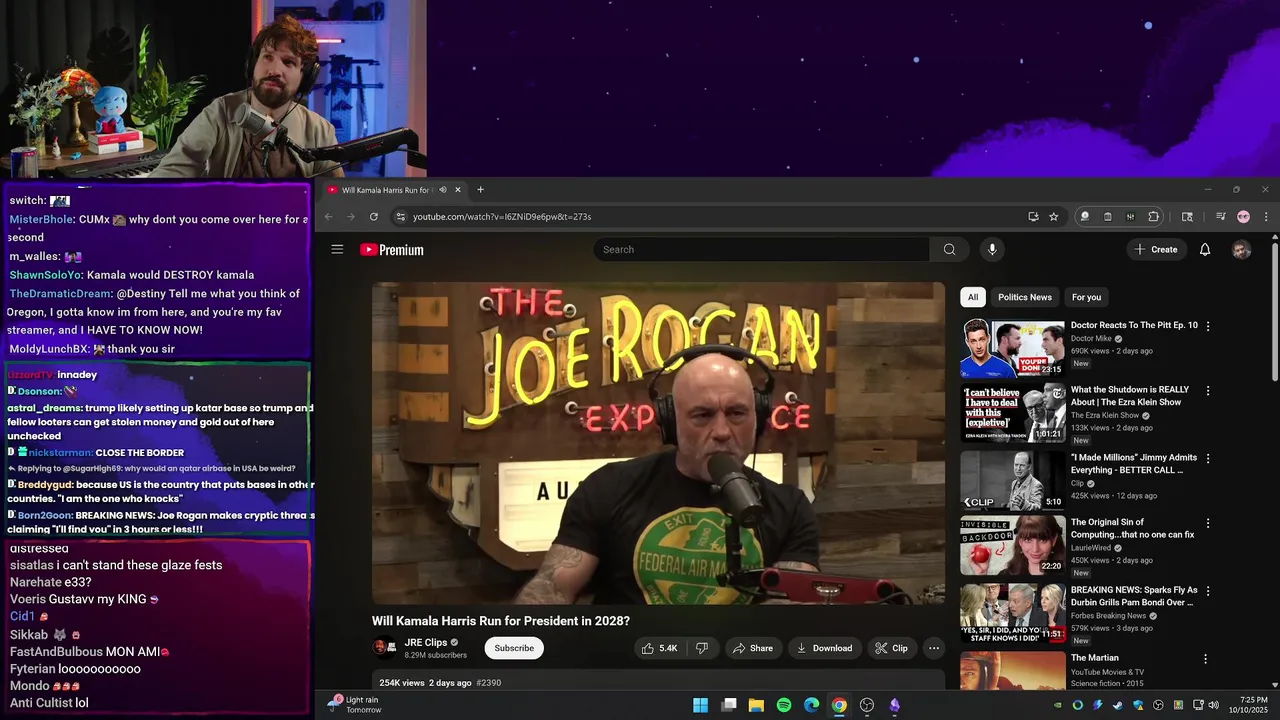Open the YouTube guide hamburger menu
The image size is (1280, 720).
337,250
